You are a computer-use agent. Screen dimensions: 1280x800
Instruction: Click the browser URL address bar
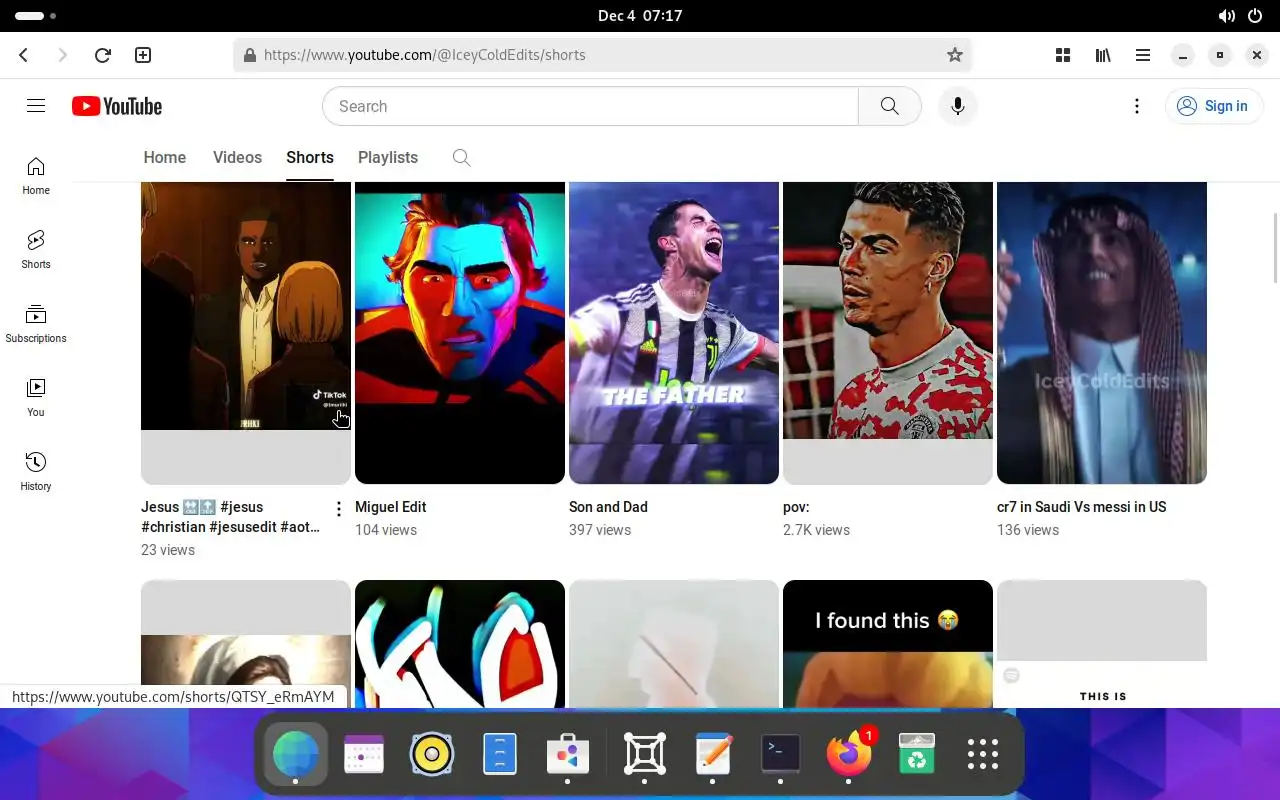click(x=602, y=55)
